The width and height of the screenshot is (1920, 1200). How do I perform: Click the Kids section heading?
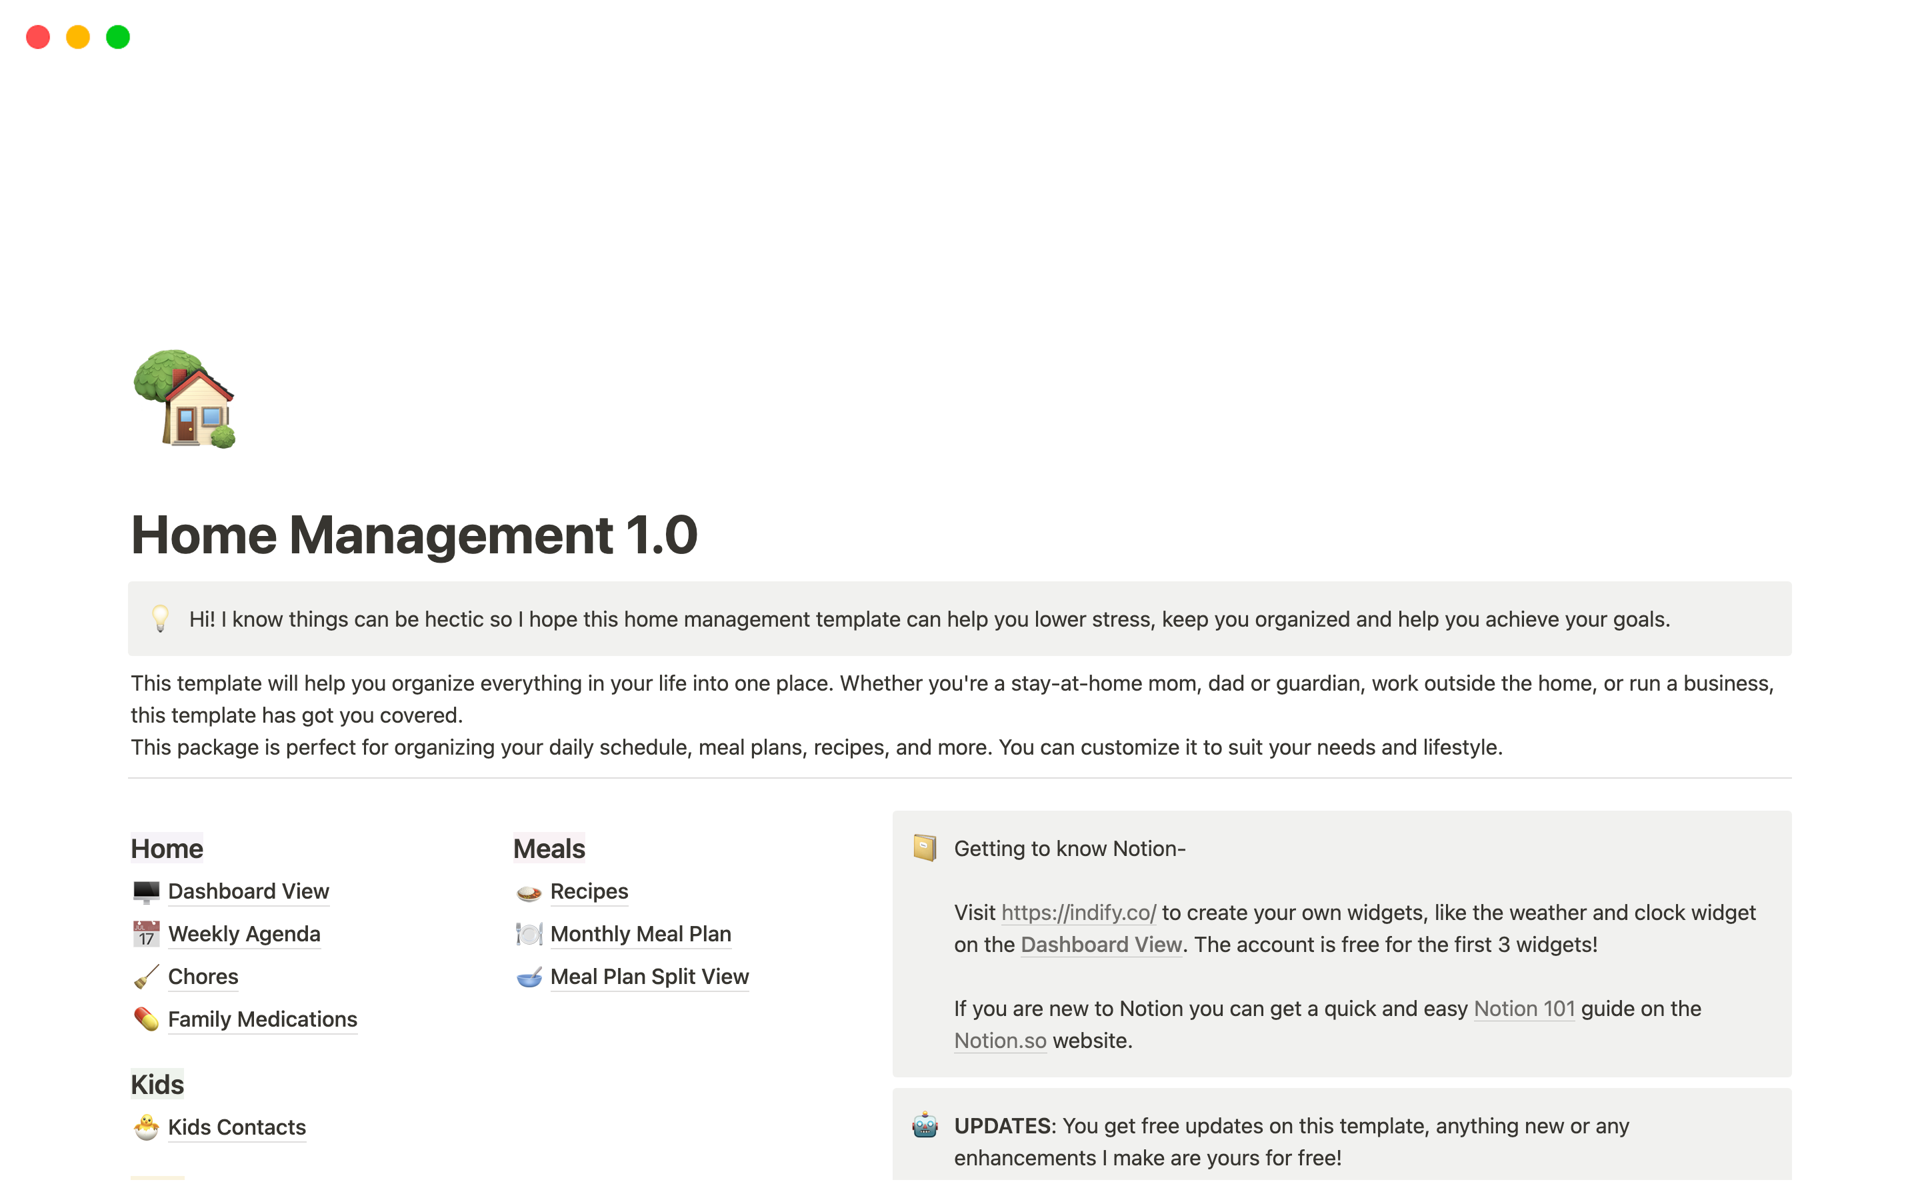[157, 1085]
